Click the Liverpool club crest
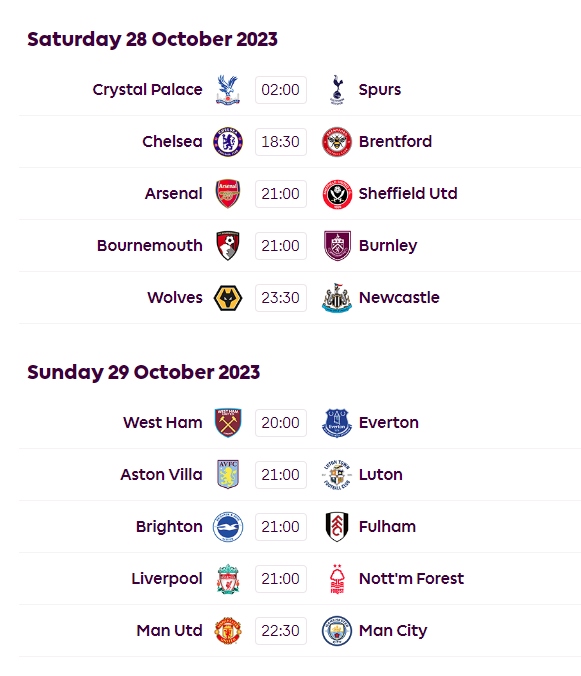The width and height of the screenshot is (581, 676). pos(228,579)
